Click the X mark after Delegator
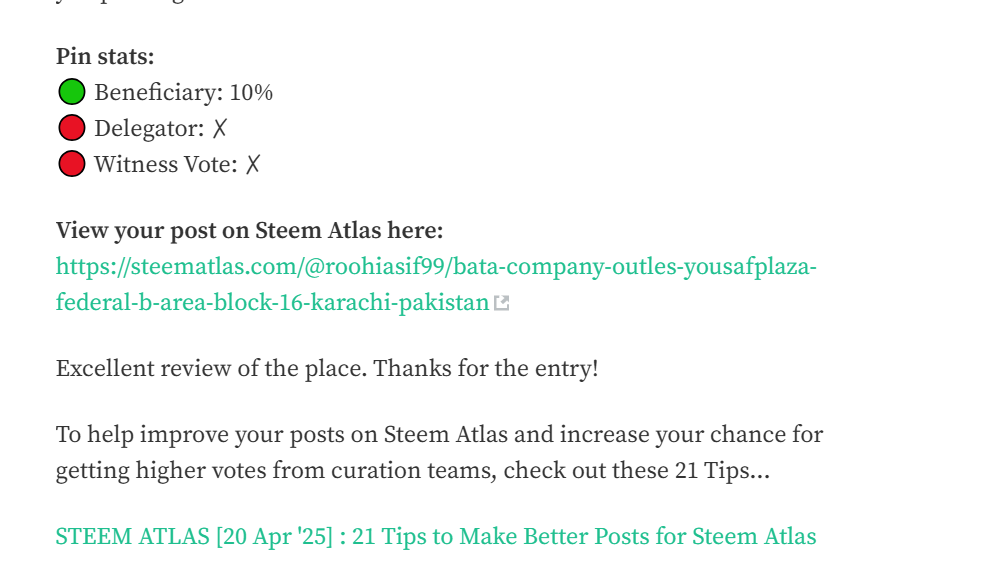This screenshot has width=999, height=569. pos(220,128)
